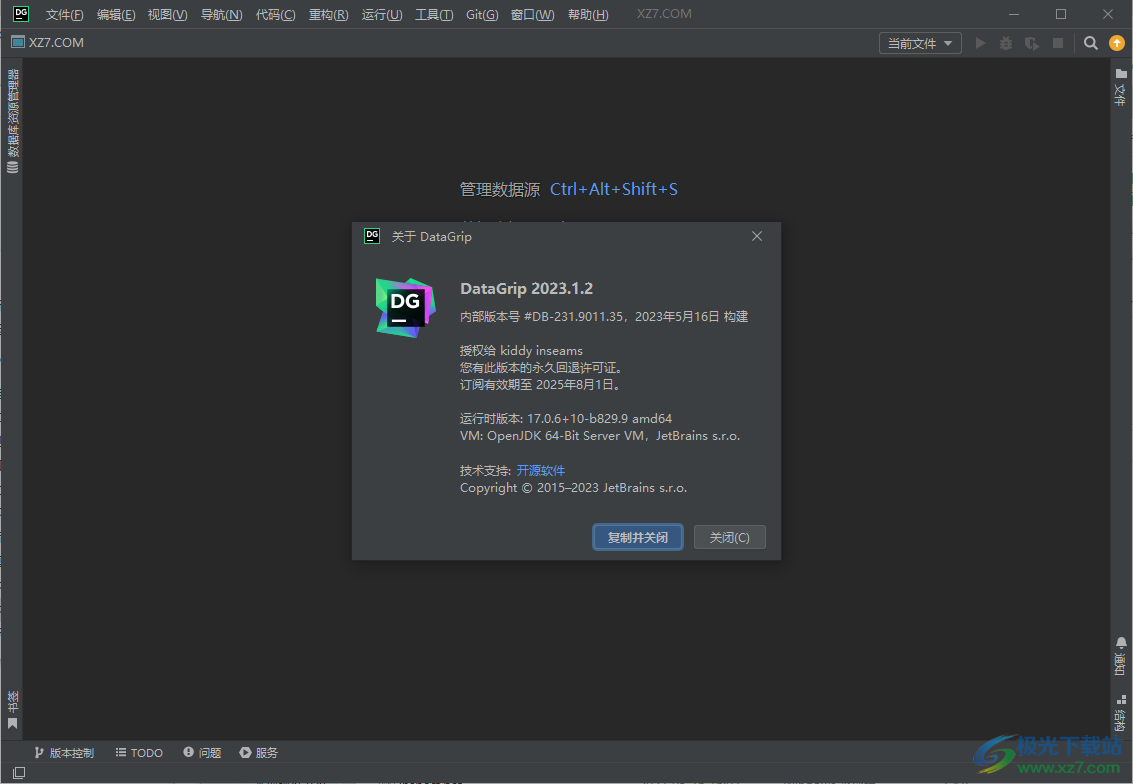
Task: Open the TODO tool window
Action: (x=139, y=753)
